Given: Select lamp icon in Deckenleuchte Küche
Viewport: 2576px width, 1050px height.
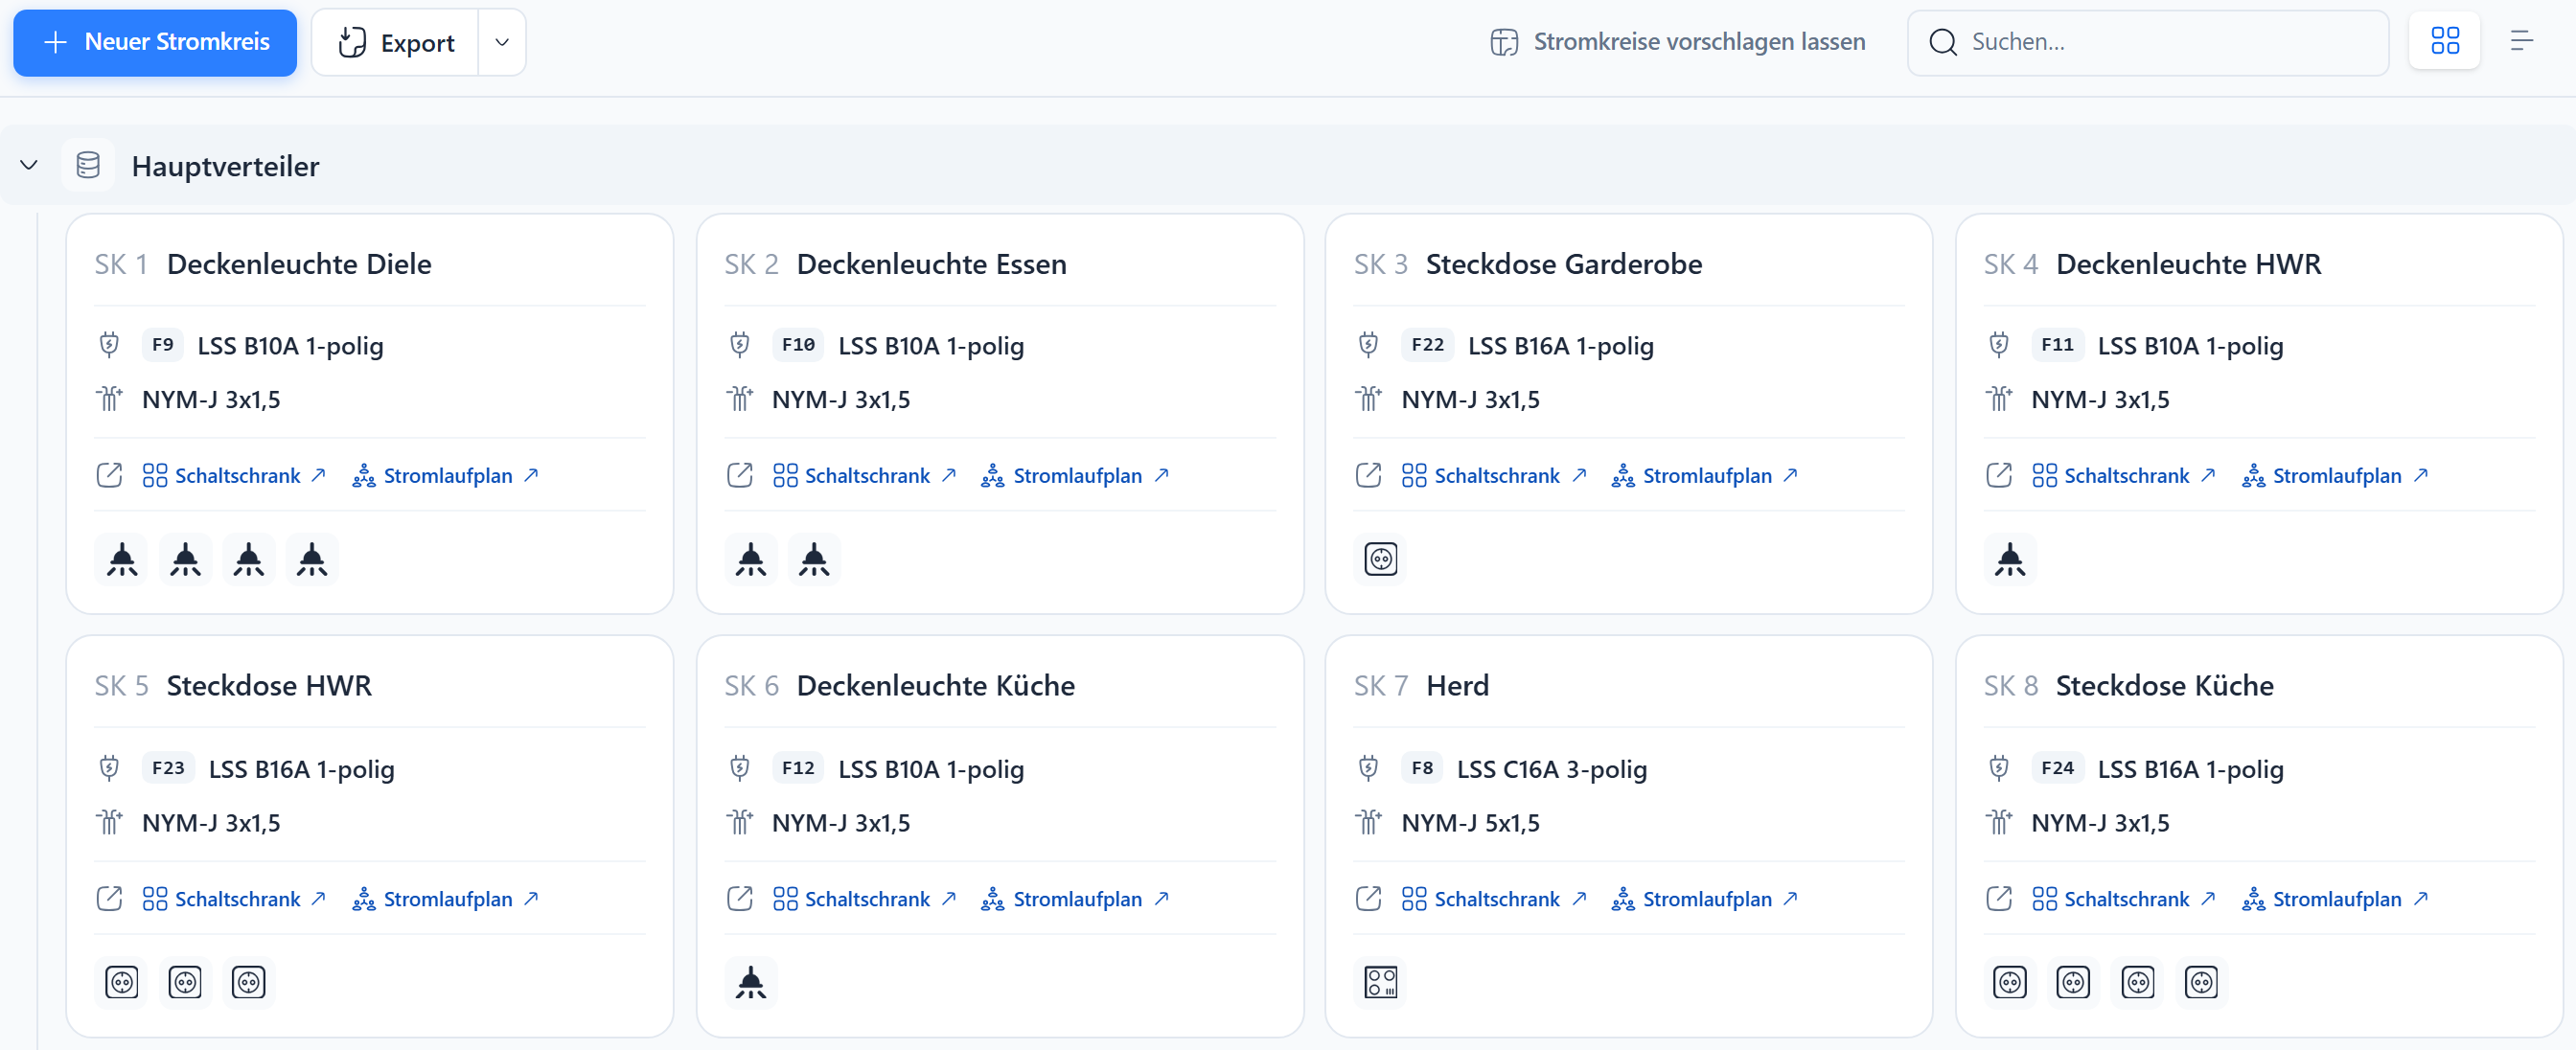Looking at the screenshot, I should 751,982.
